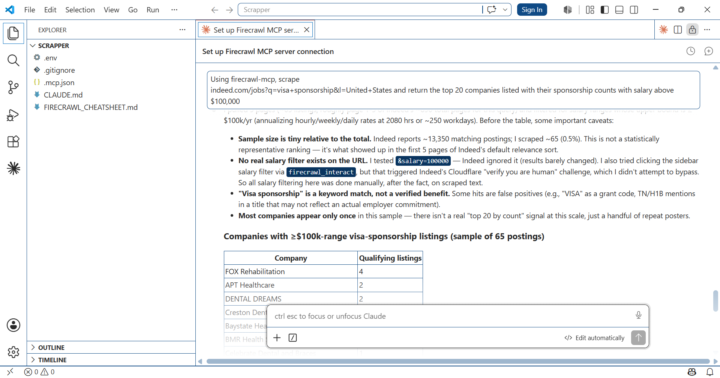Click the remote window status icon
720x378 pixels.
tap(10, 372)
